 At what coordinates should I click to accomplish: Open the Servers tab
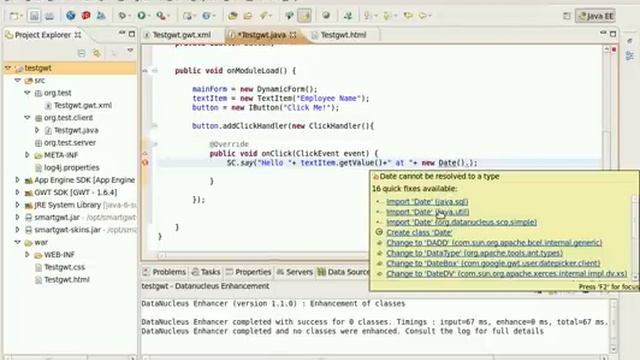click(x=295, y=272)
